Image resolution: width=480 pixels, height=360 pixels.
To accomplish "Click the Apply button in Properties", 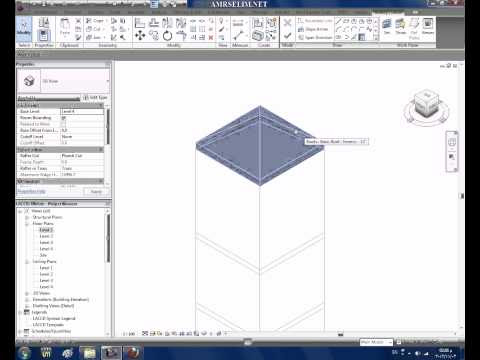I will tap(96, 192).
